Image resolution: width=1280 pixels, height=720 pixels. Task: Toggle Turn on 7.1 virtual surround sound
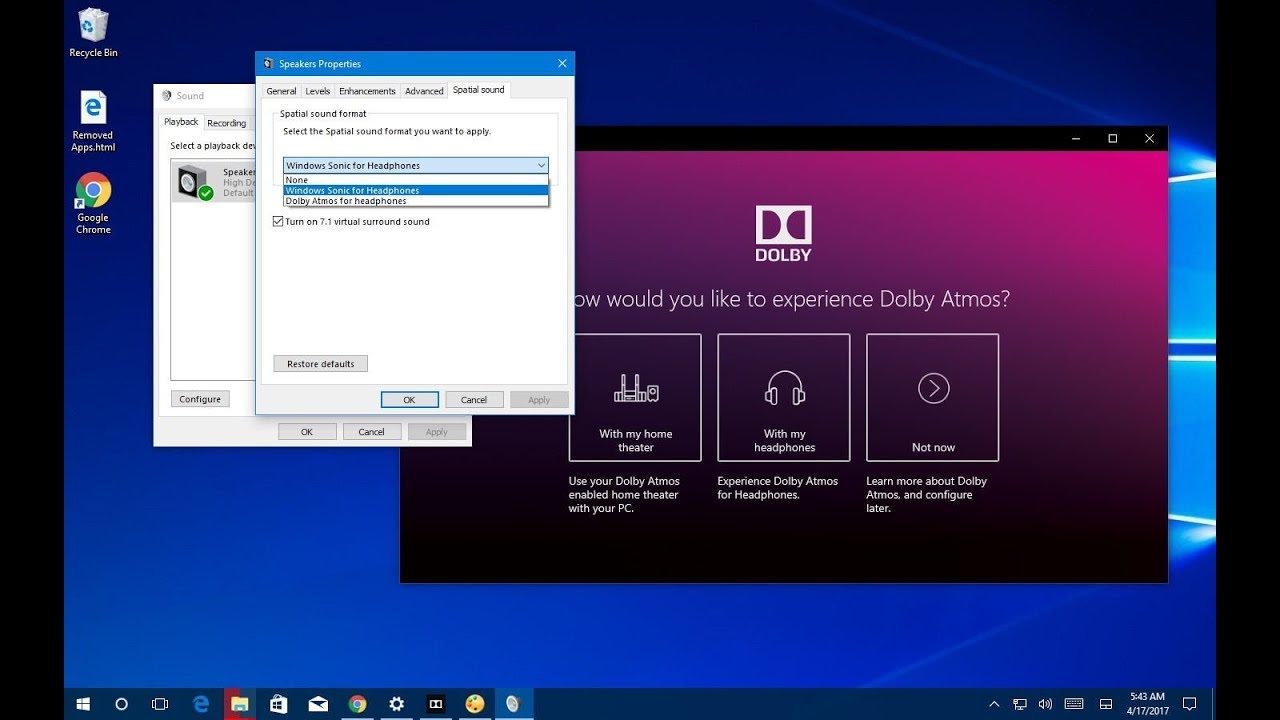(351, 222)
